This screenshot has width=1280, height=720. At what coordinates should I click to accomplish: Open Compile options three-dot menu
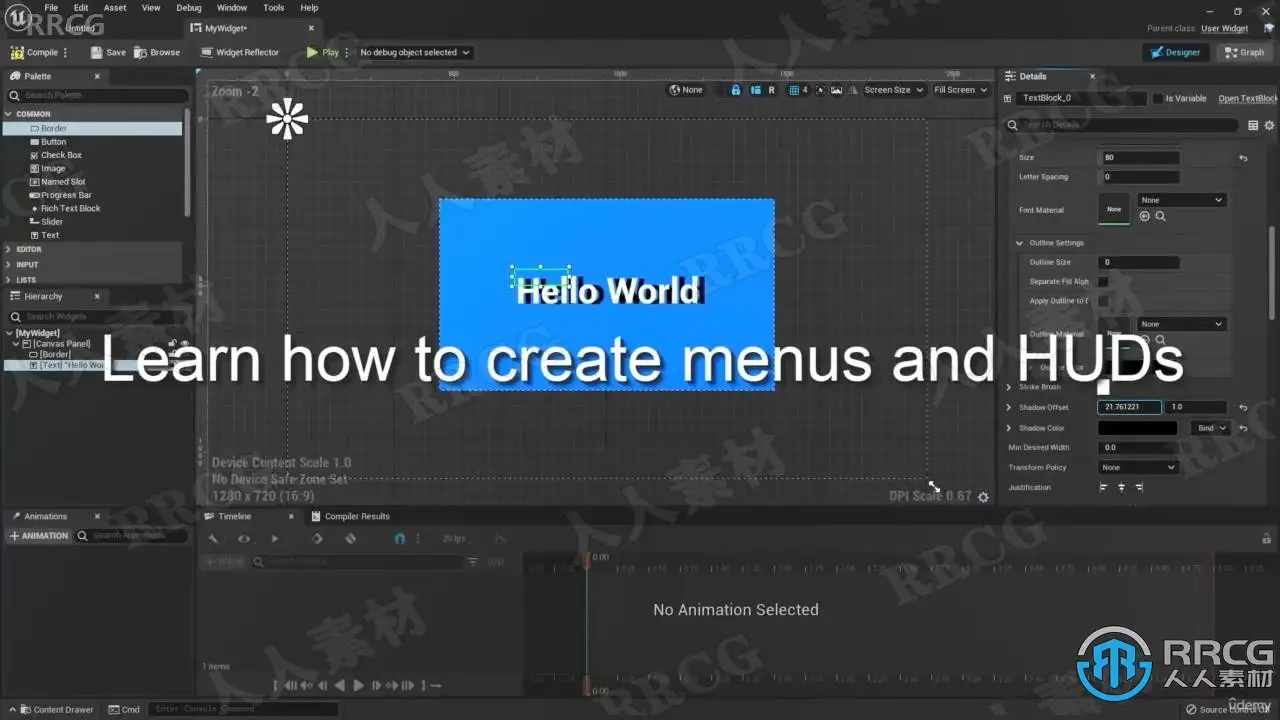(66, 52)
